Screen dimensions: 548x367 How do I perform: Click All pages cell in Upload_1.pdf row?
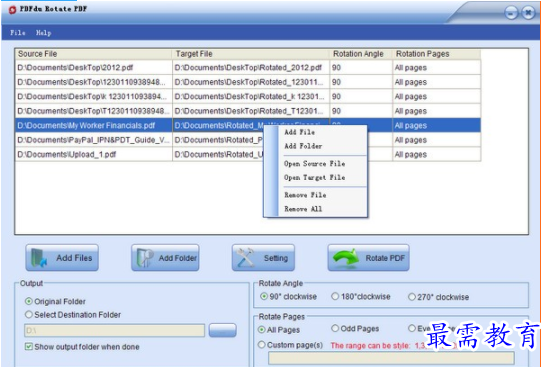(x=437, y=154)
